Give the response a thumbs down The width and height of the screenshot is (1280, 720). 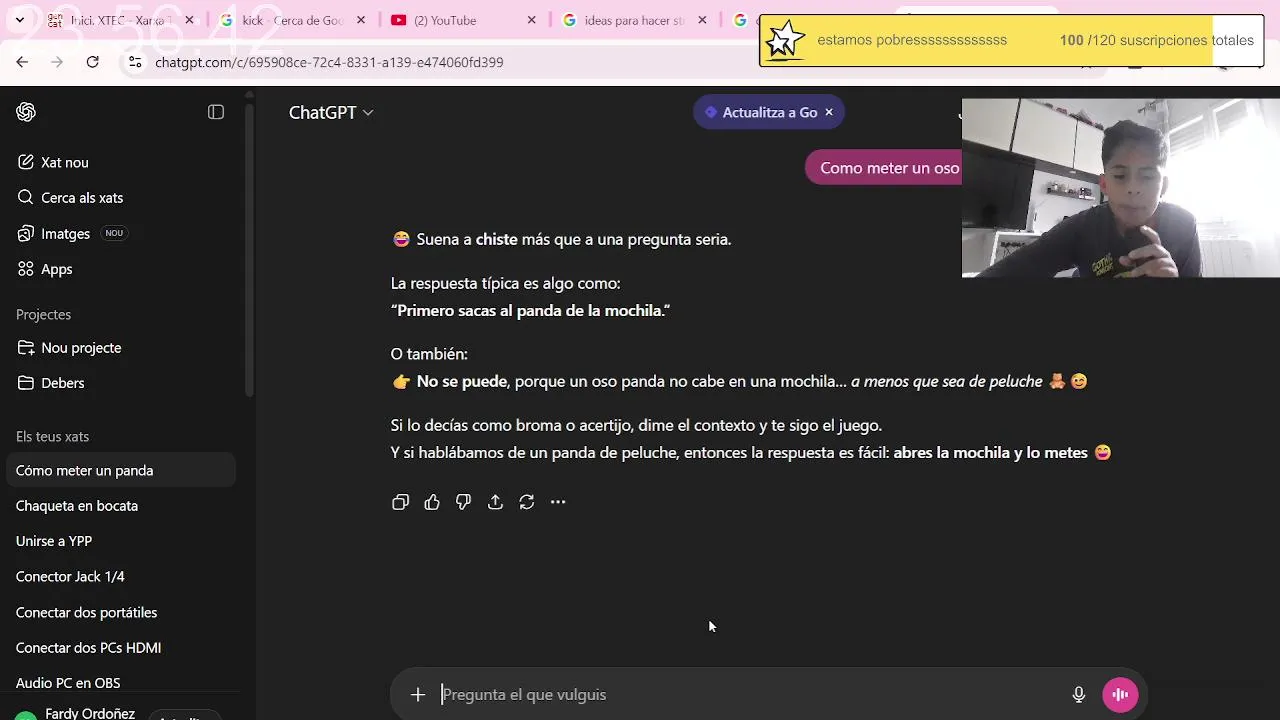[x=463, y=502]
